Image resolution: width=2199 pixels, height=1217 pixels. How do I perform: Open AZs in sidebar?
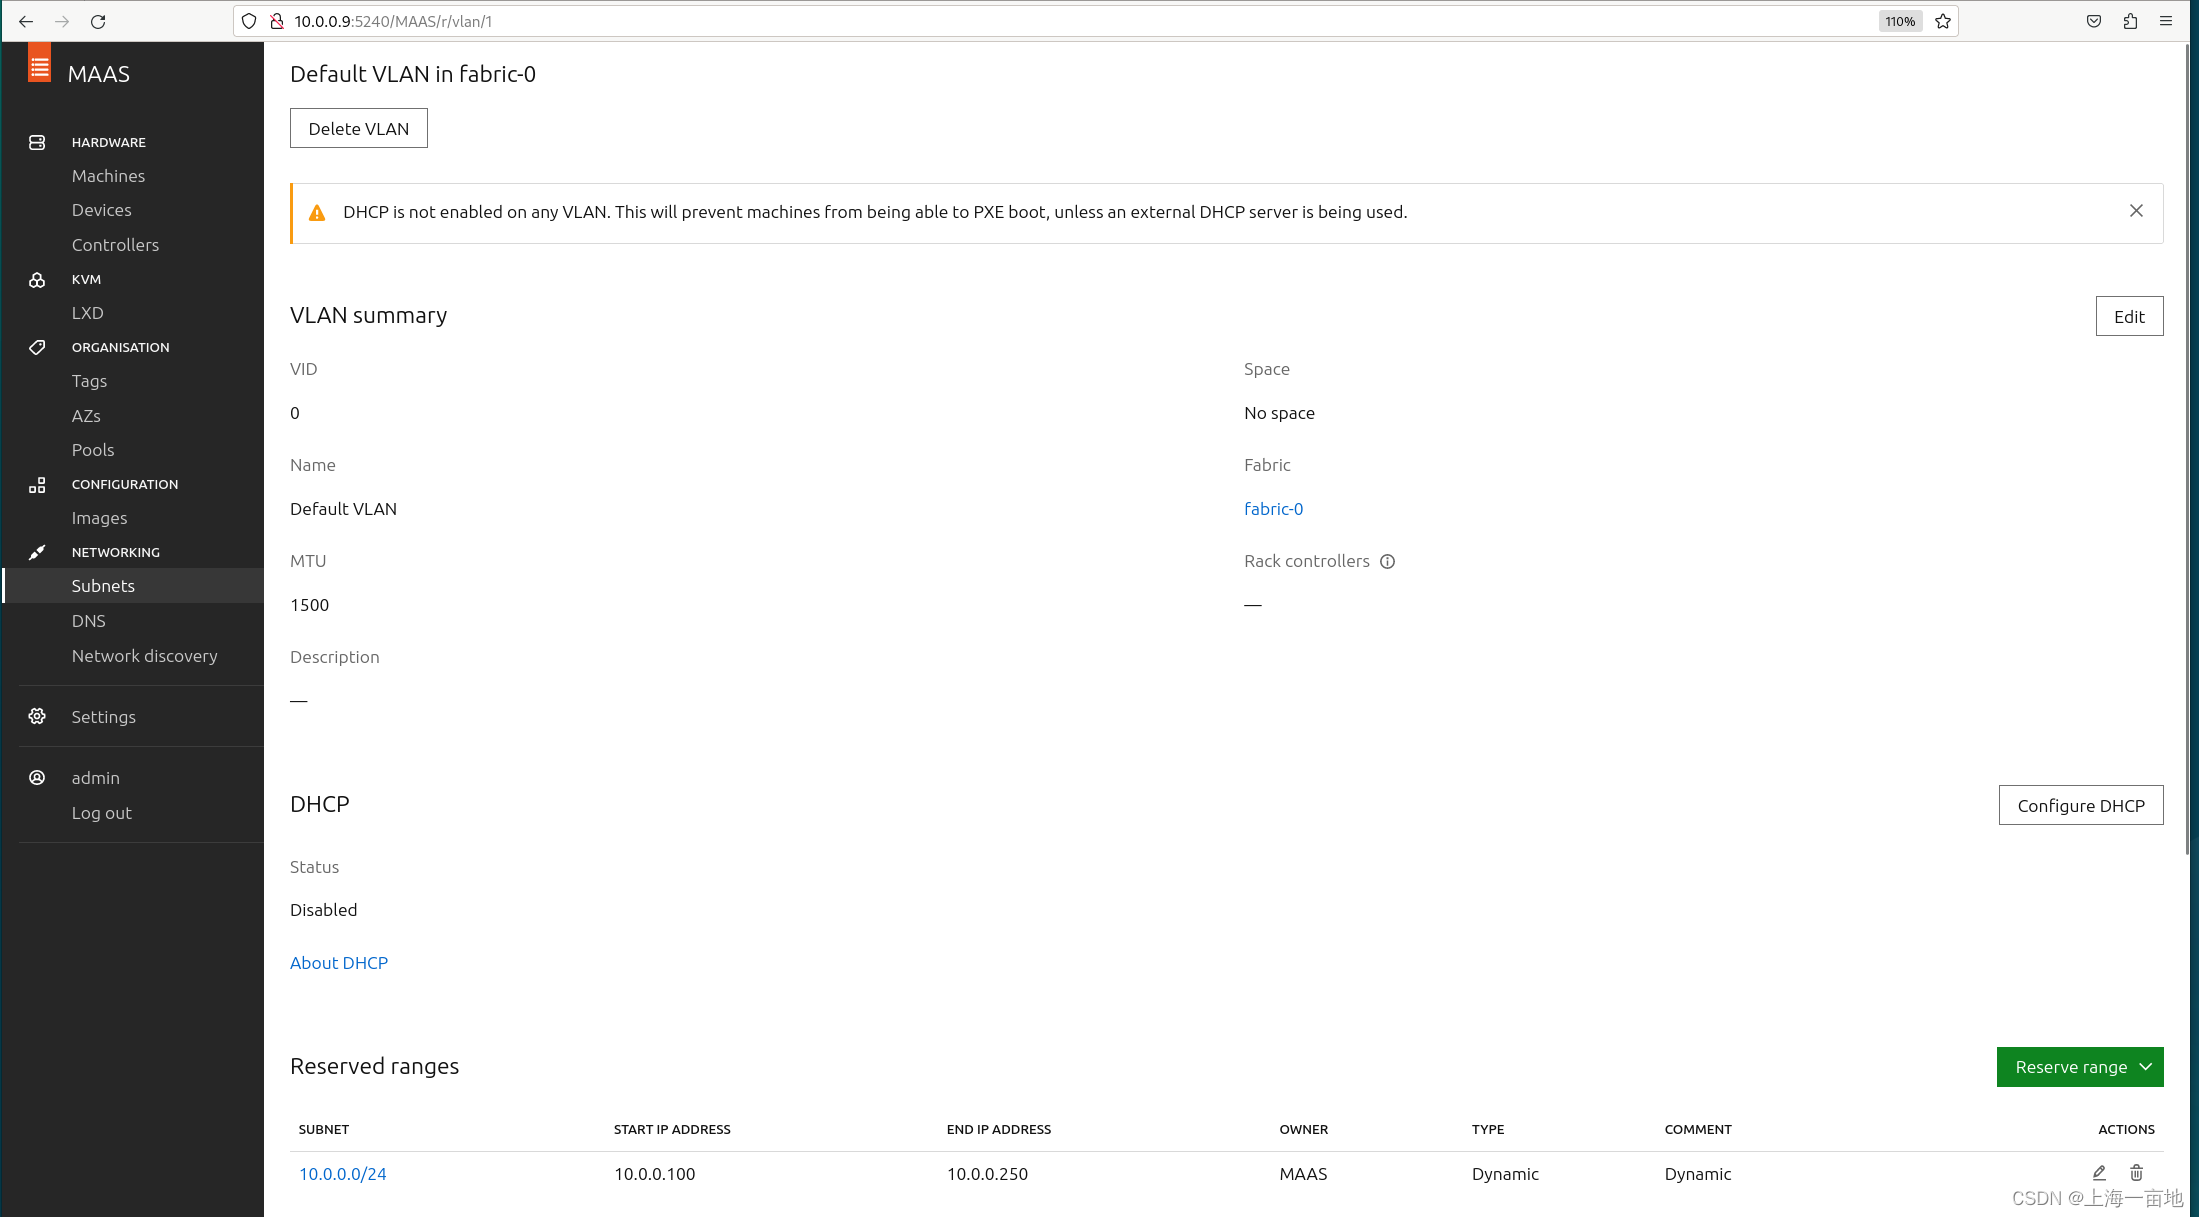pyautogui.click(x=86, y=416)
